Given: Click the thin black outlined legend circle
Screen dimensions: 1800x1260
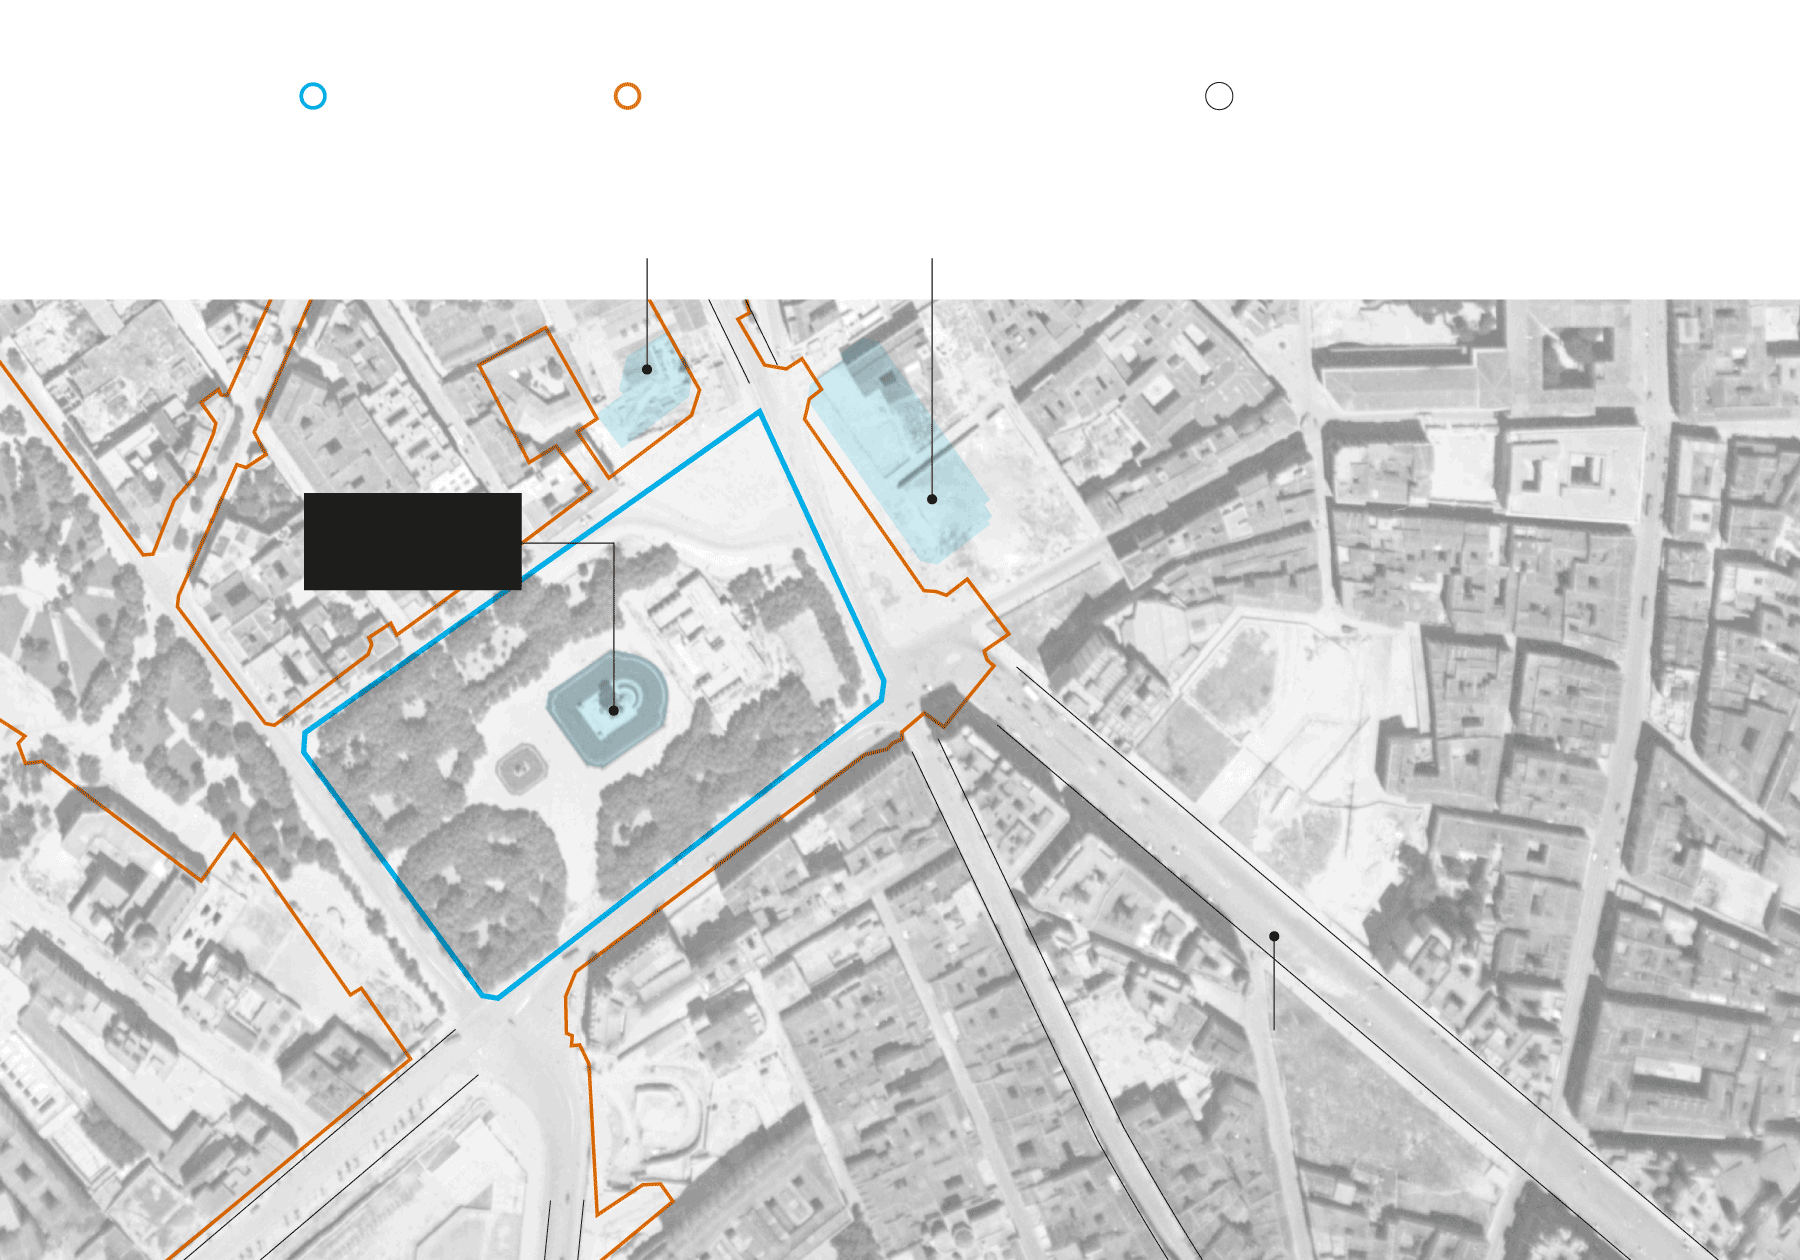Looking at the screenshot, I should tap(1219, 96).
